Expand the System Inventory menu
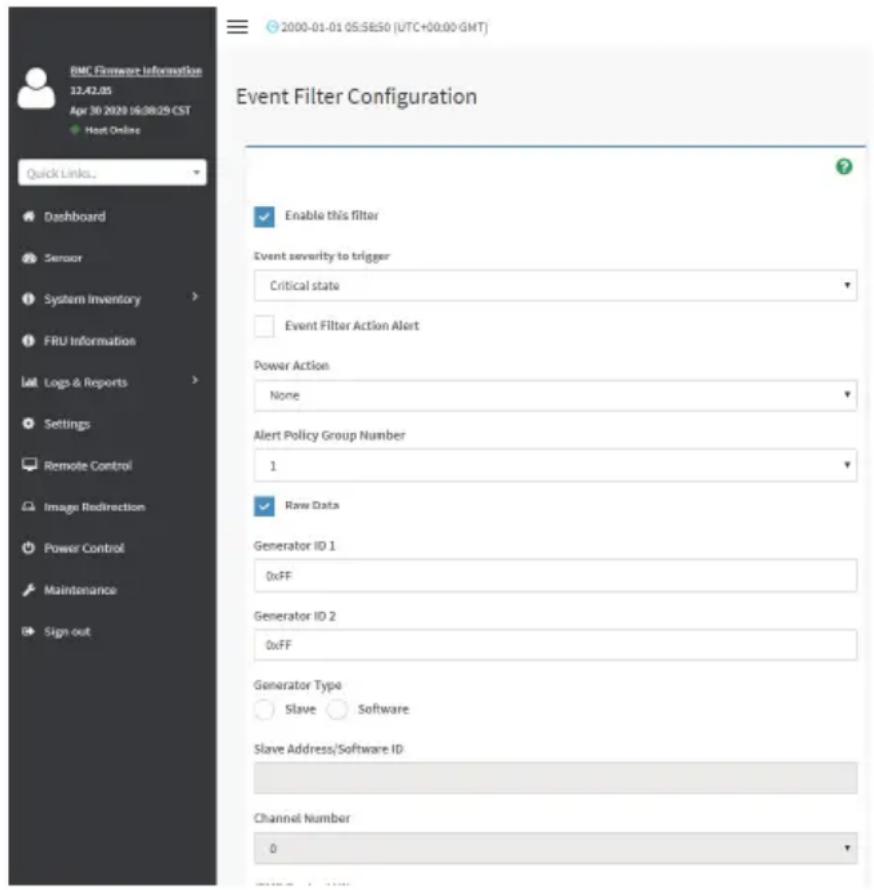This screenshot has height=890, width=874. [x=110, y=299]
